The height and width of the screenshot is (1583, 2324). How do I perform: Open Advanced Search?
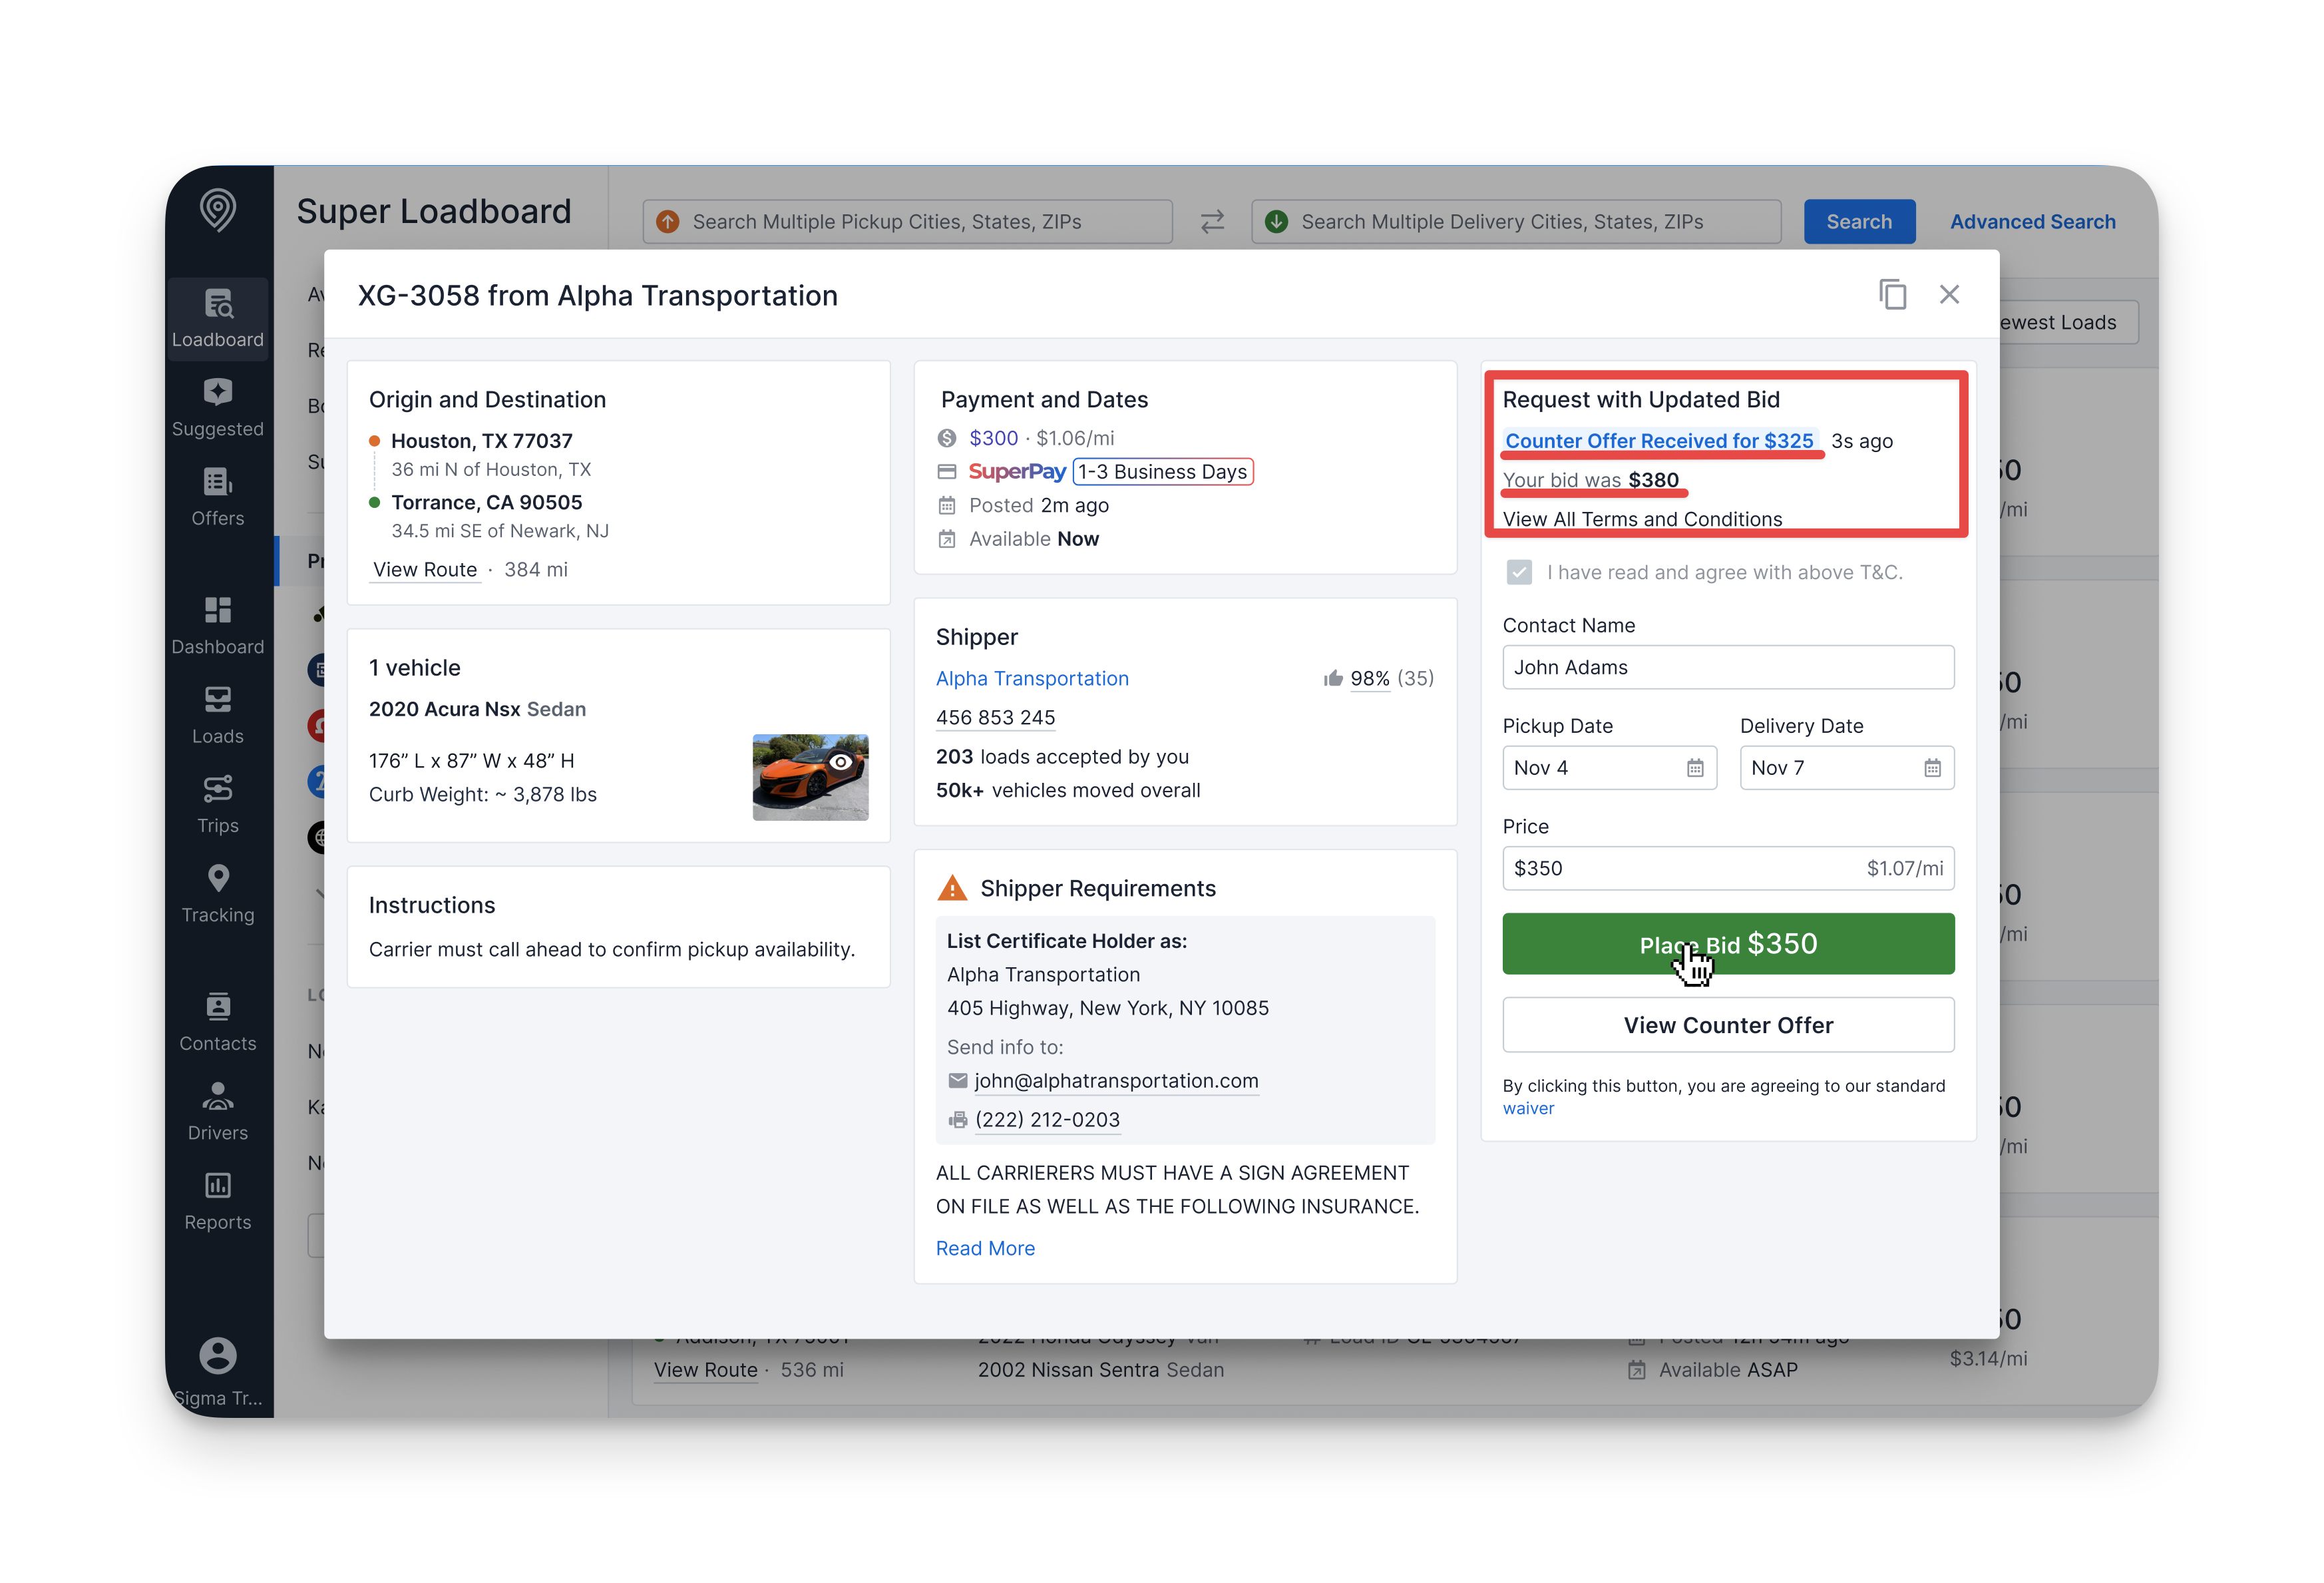(x=2032, y=221)
